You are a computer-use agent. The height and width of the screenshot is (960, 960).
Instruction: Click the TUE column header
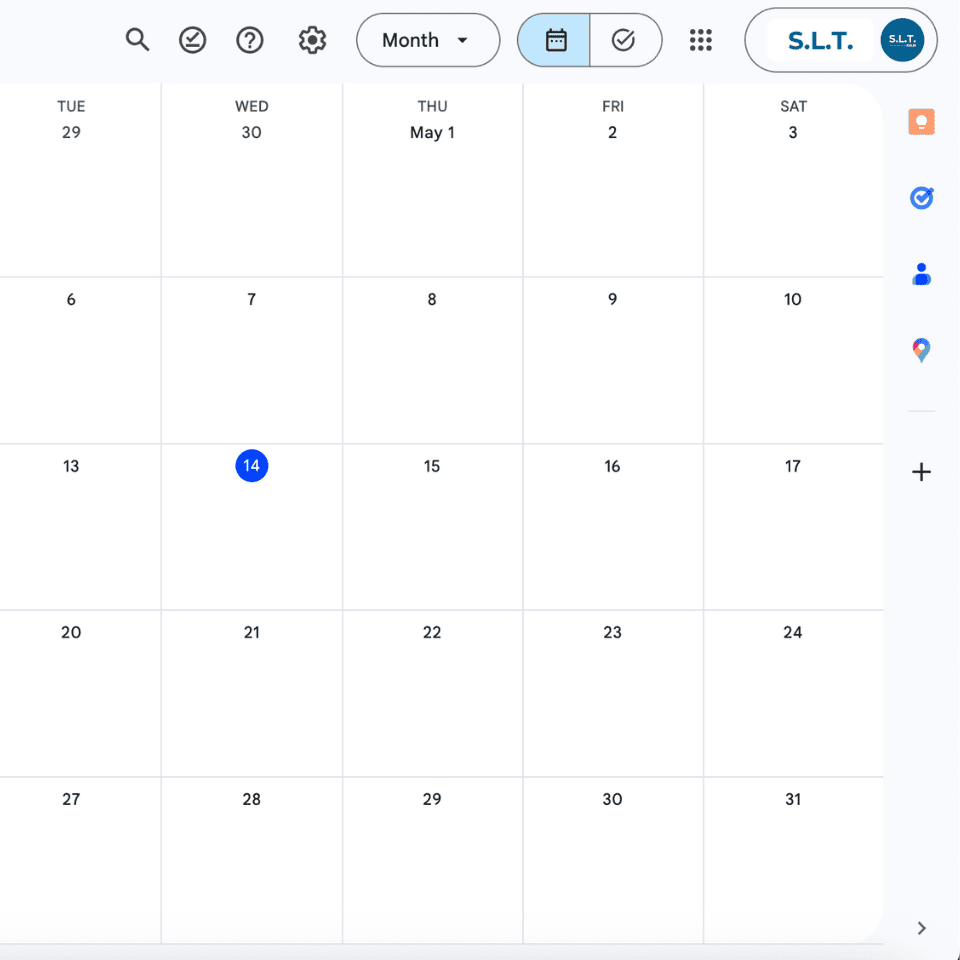tap(71, 106)
